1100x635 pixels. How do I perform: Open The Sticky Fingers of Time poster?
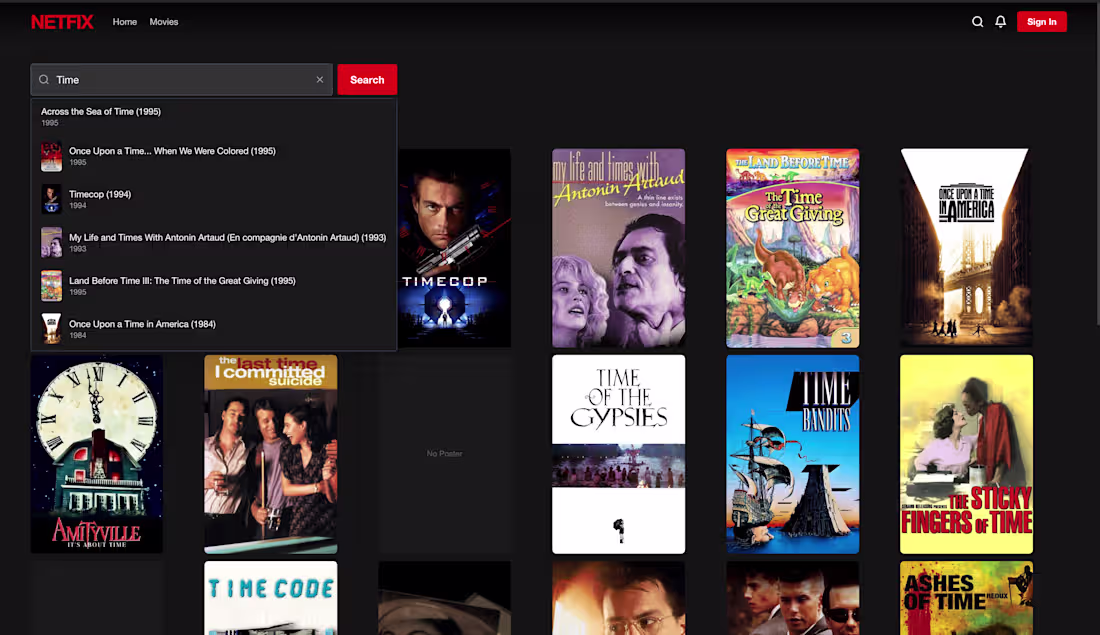[966, 454]
